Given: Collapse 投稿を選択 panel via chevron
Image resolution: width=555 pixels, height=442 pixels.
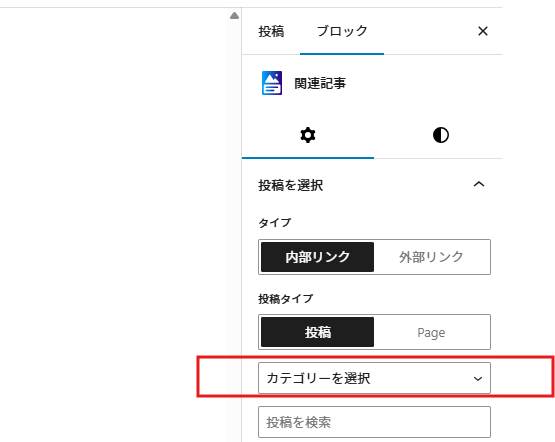Looking at the screenshot, I should (x=479, y=184).
